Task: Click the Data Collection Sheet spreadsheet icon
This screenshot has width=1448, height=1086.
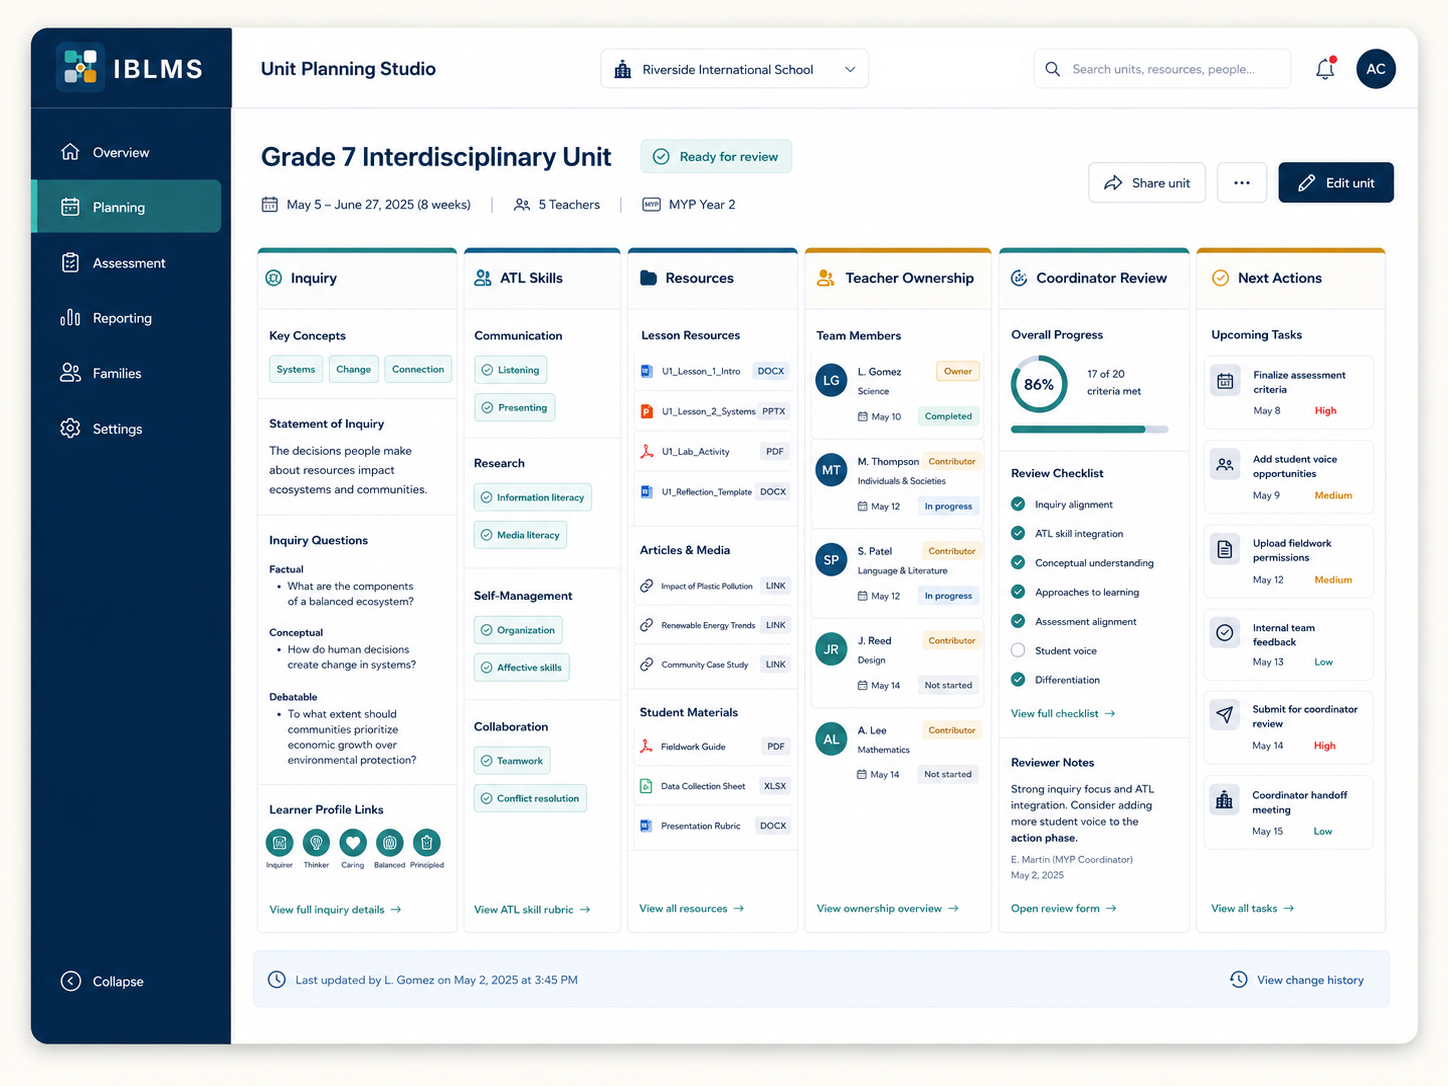Action: coord(646,786)
